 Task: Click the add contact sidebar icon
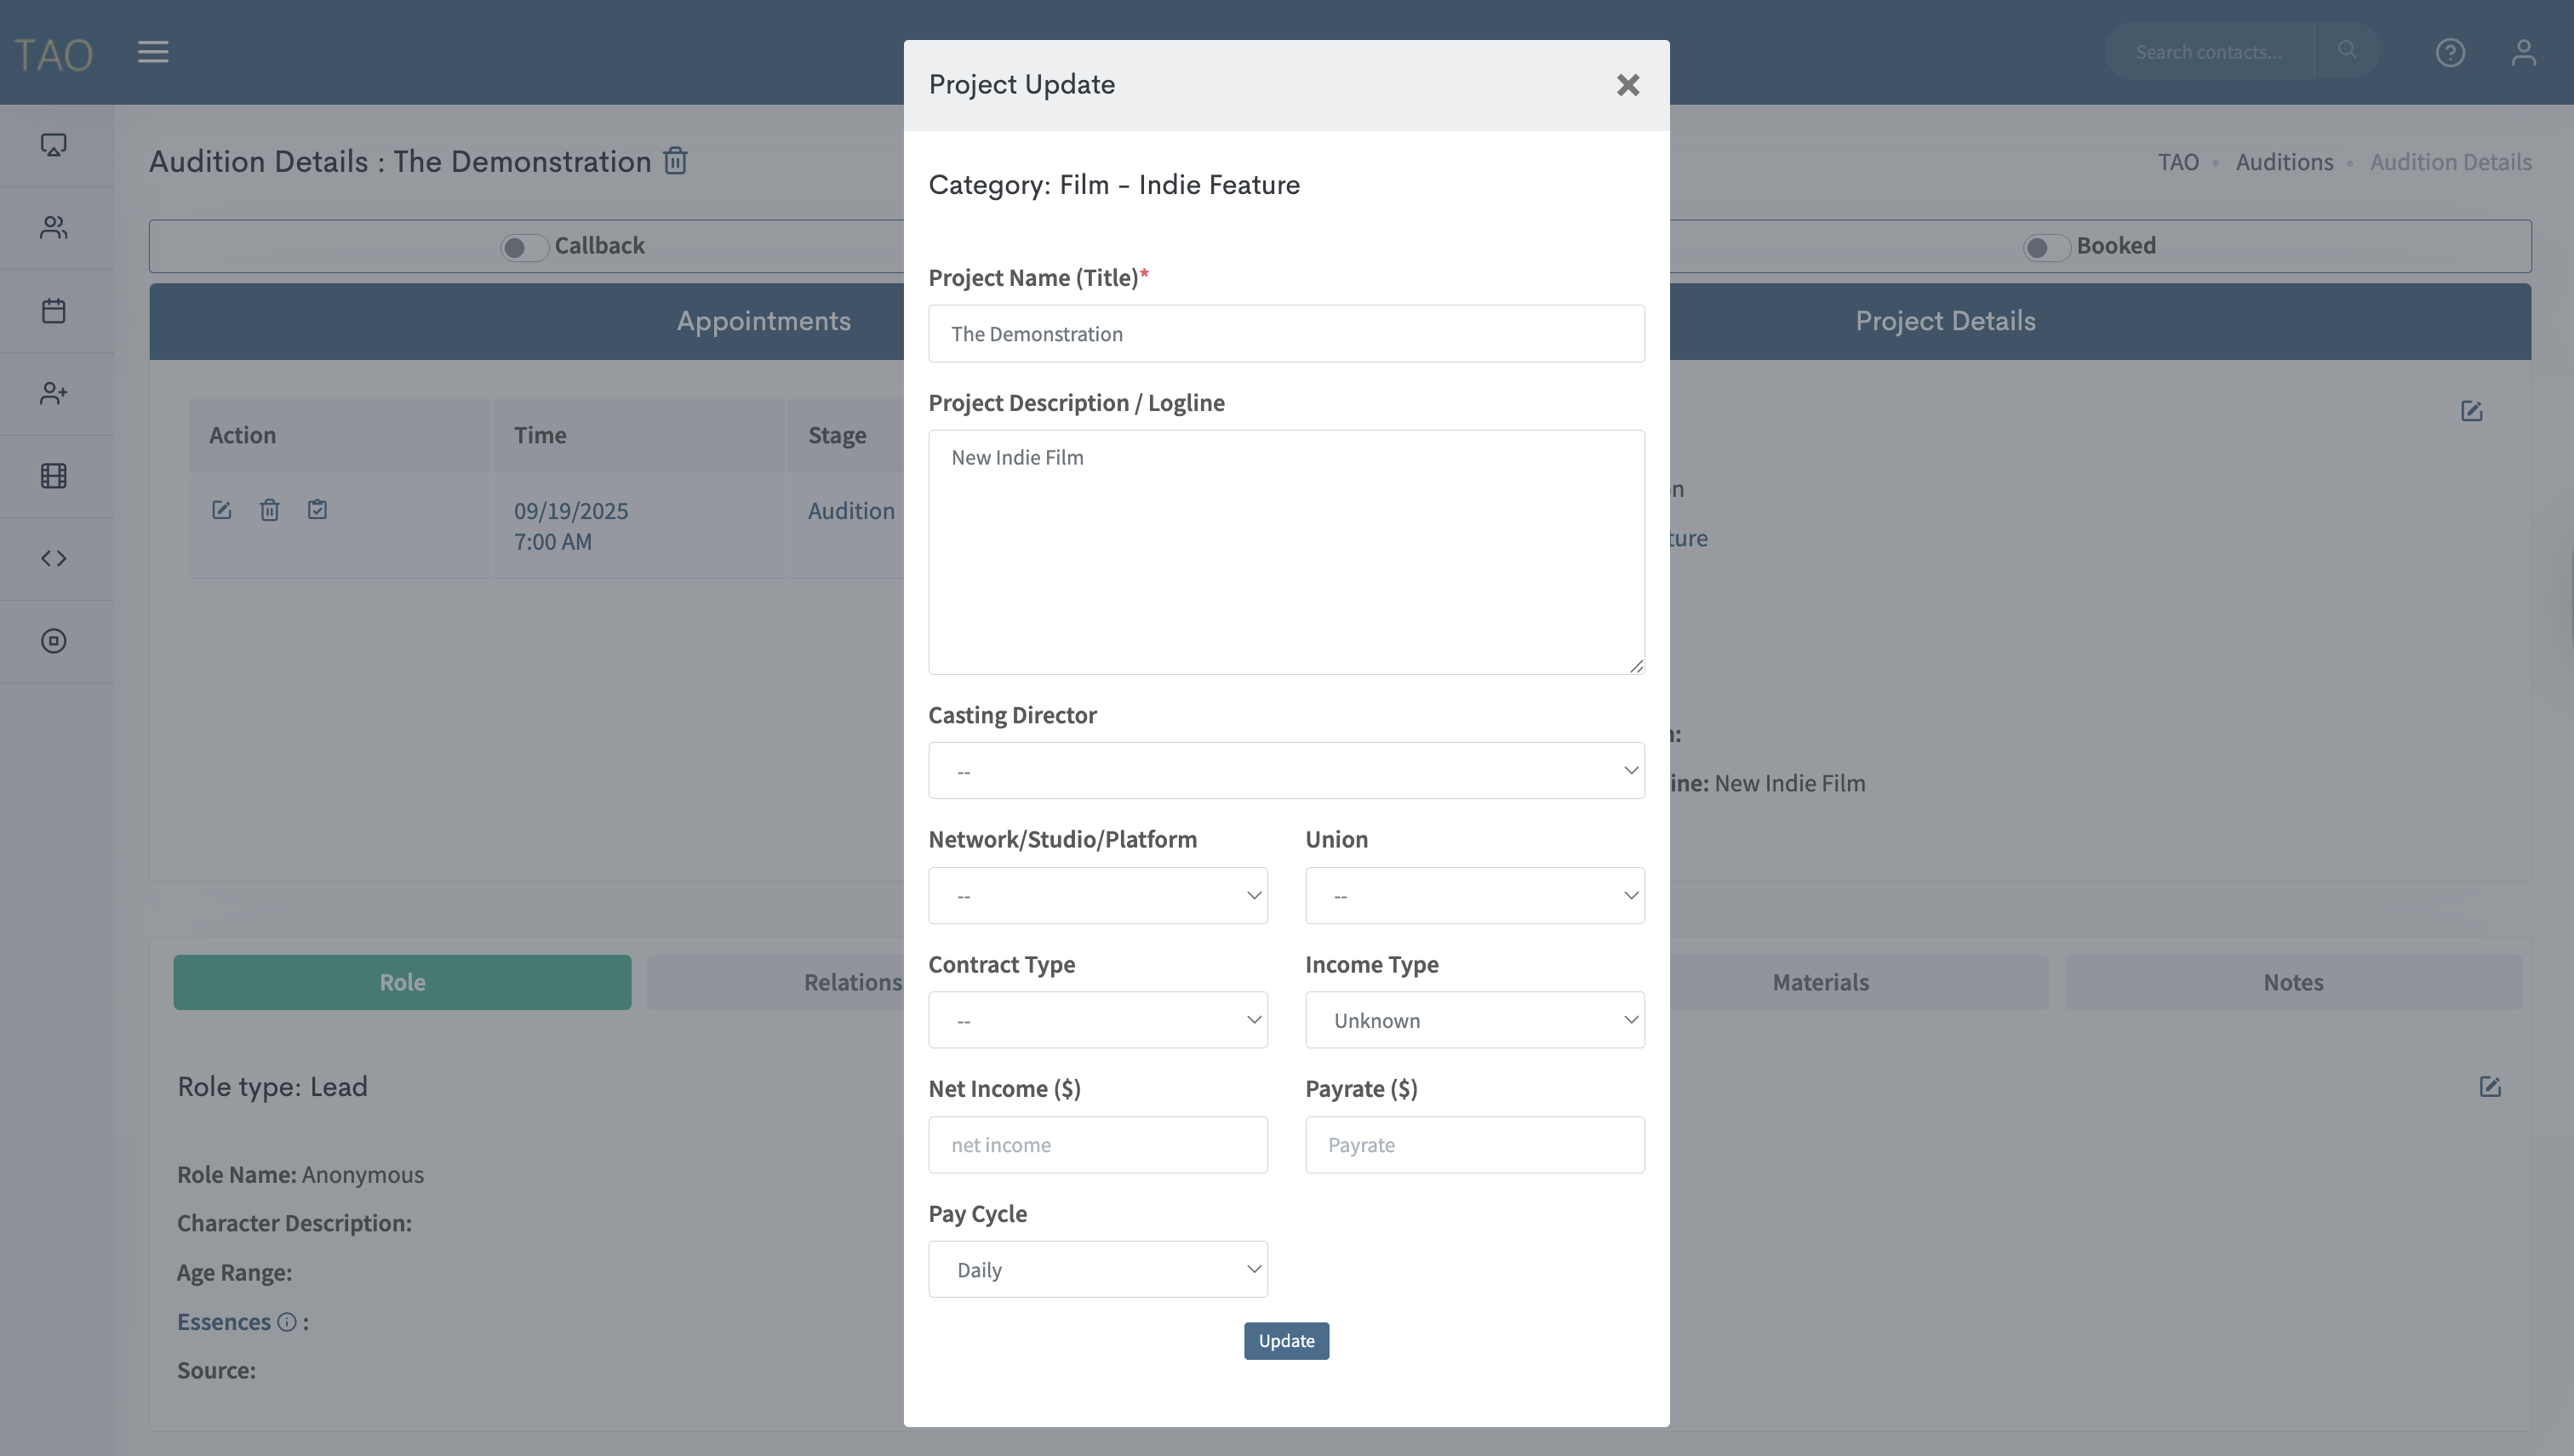[54, 393]
